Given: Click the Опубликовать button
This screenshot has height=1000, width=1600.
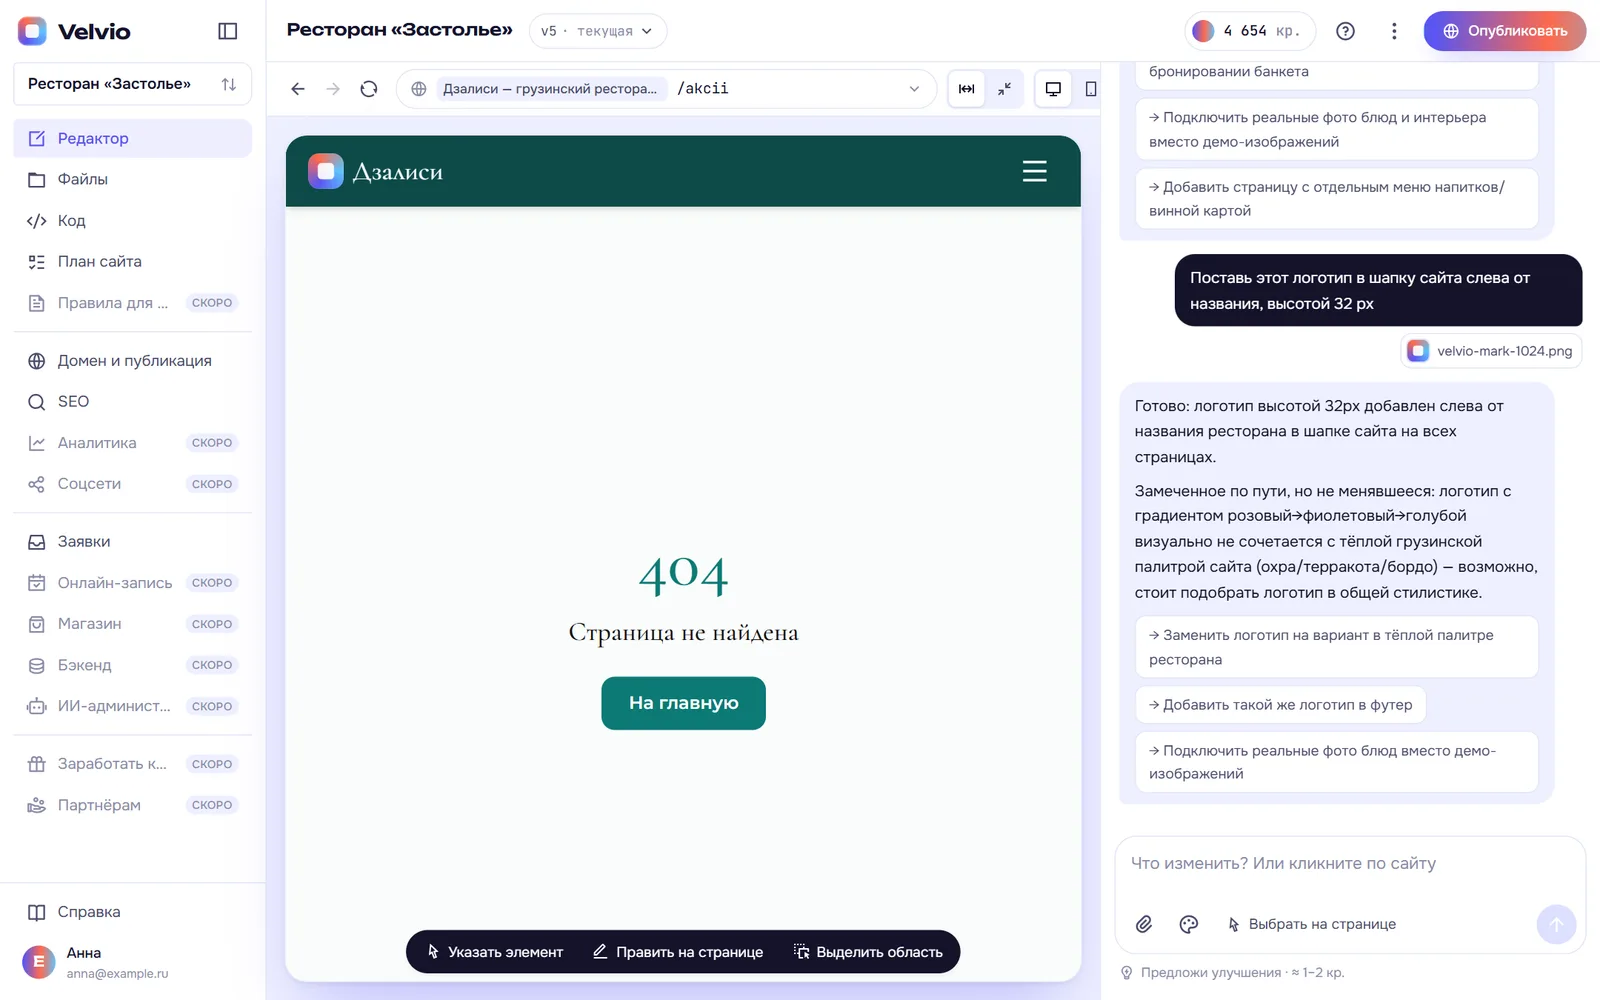Looking at the screenshot, I should tap(1505, 31).
